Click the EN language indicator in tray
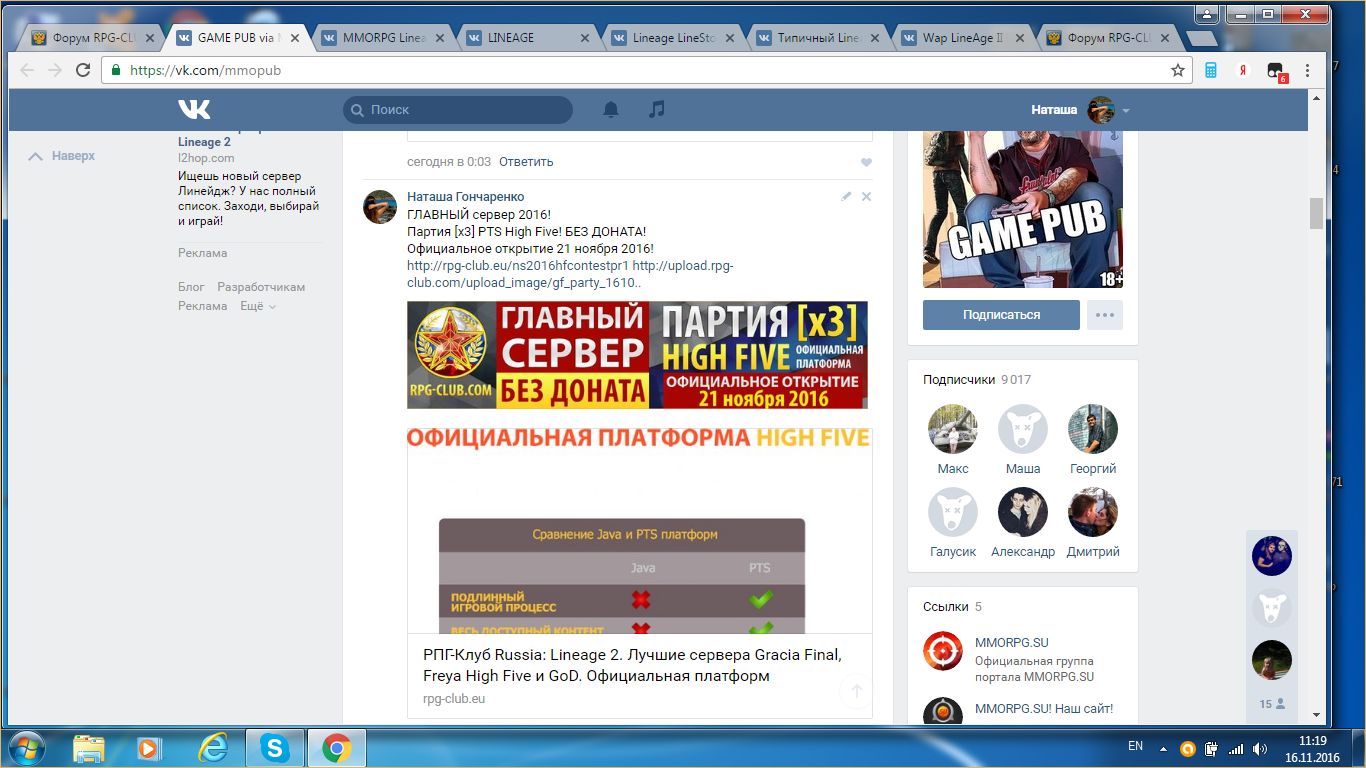Viewport: 1366px width, 768px height. [x=1135, y=746]
